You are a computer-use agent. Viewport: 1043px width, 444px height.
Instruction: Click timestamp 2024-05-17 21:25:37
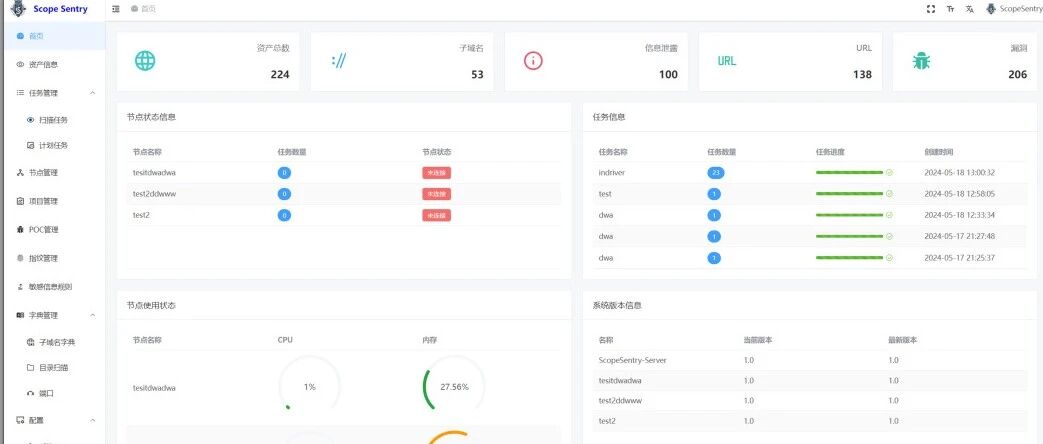959,258
